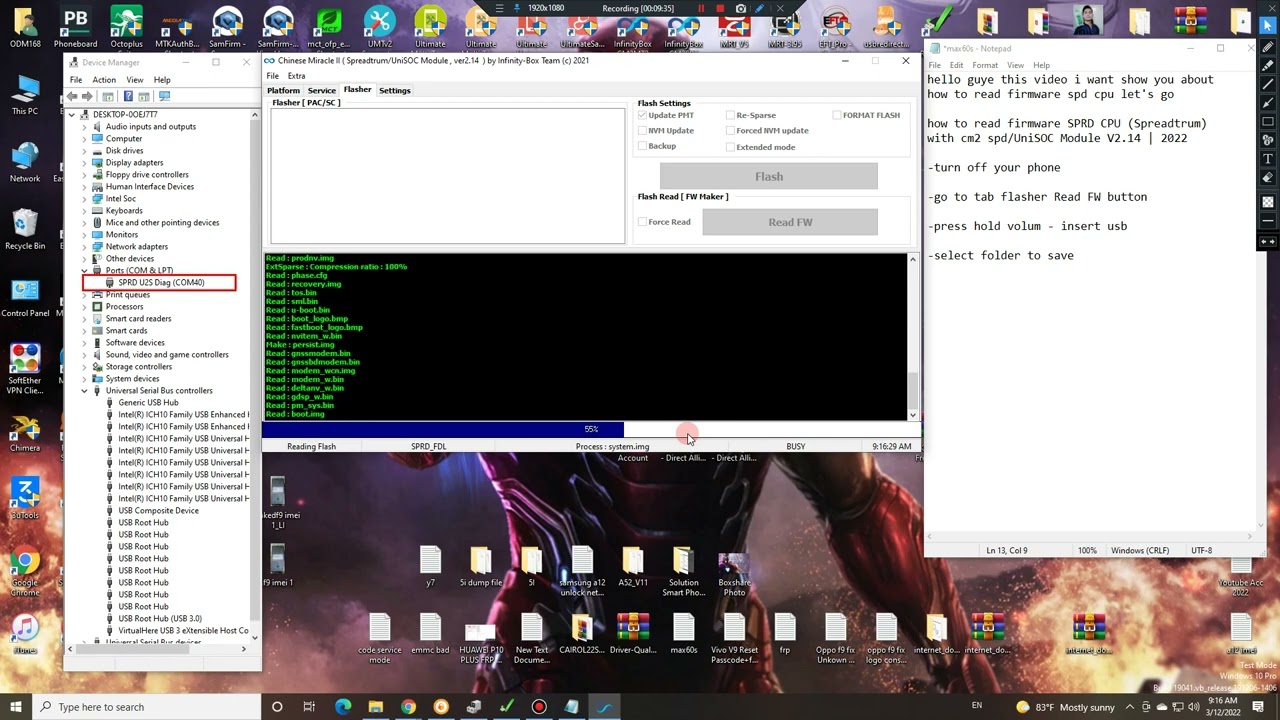This screenshot has width=1280, height=720.
Task: Open the Phoneboard desktop shortcut
Action: [x=75, y=27]
